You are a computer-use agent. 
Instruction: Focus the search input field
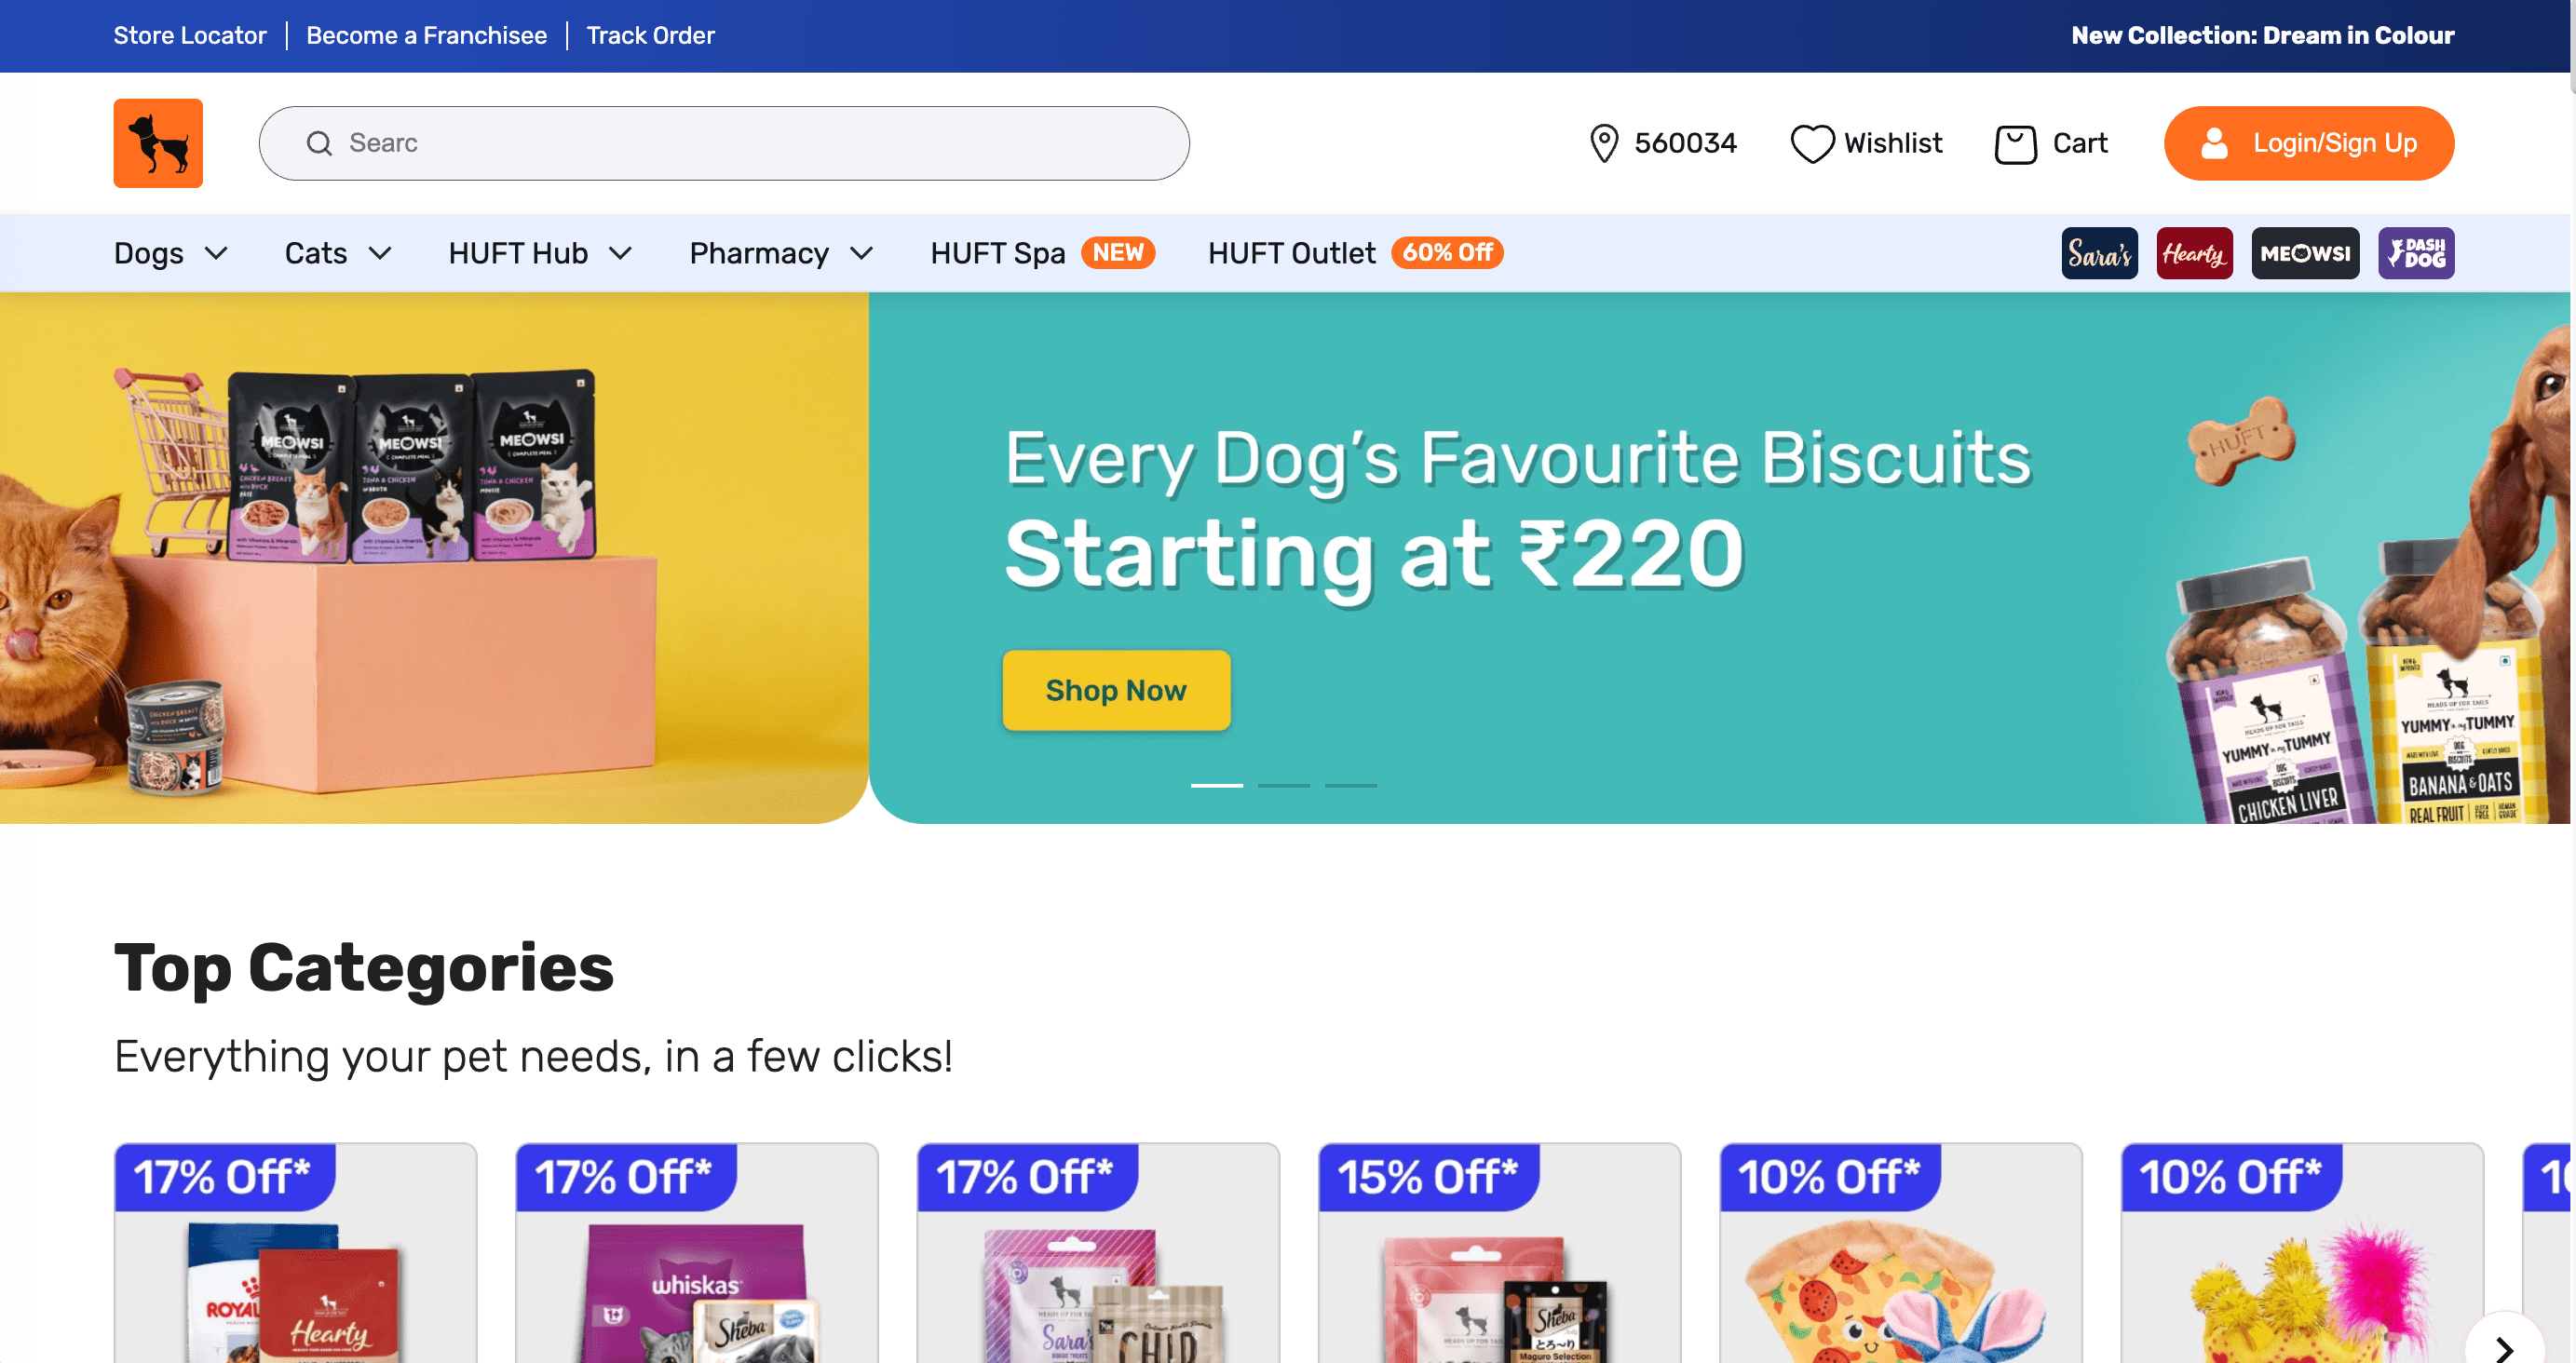[x=760, y=143]
